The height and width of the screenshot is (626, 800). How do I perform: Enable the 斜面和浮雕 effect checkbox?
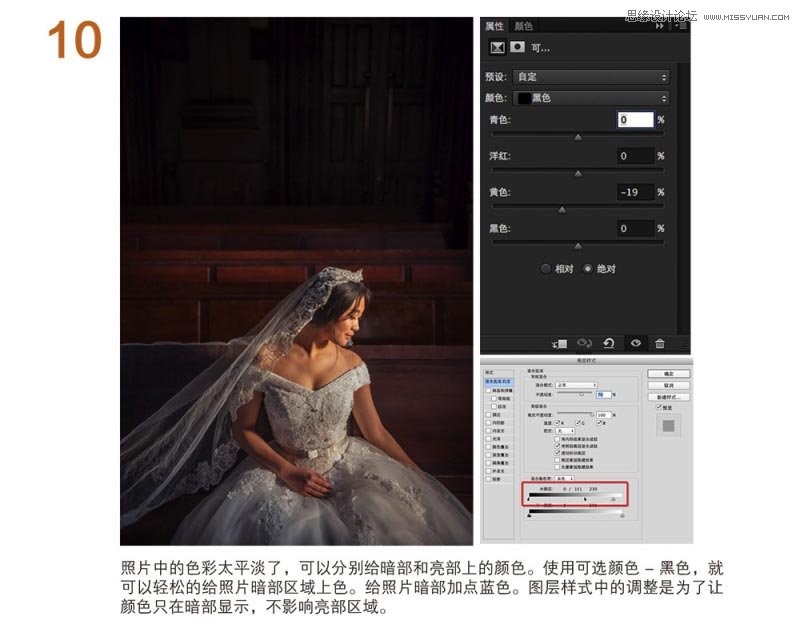point(488,390)
